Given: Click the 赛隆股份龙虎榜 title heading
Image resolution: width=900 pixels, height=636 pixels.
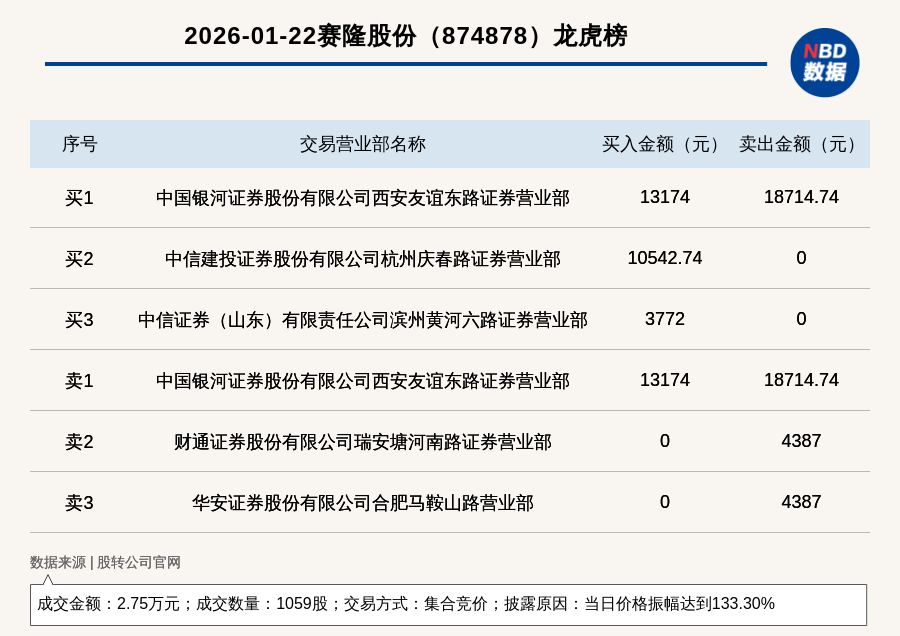Looking at the screenshot, I should [x=405, y=36].
